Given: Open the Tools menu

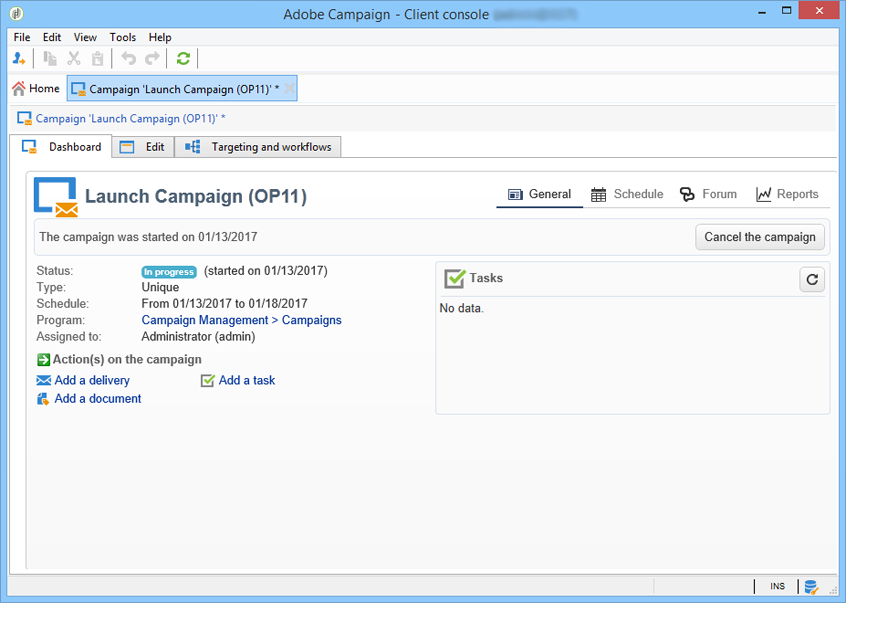Looking at the screenshot, I should [122, 37].
